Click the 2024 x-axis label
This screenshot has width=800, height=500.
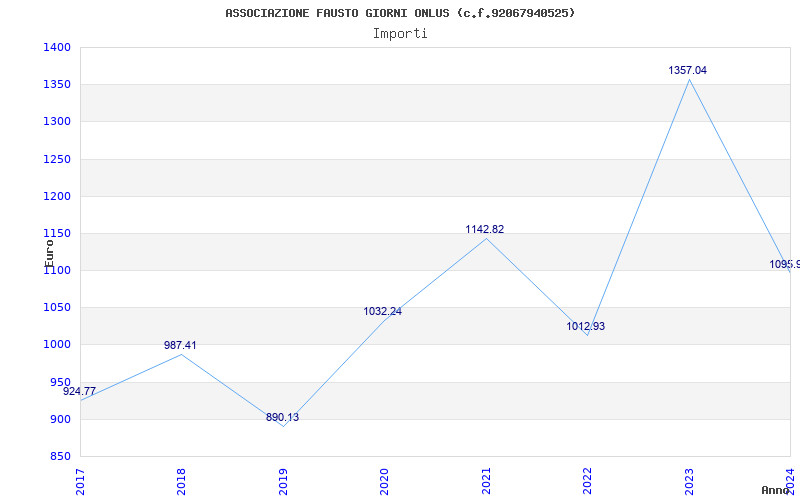pos(790,482)
